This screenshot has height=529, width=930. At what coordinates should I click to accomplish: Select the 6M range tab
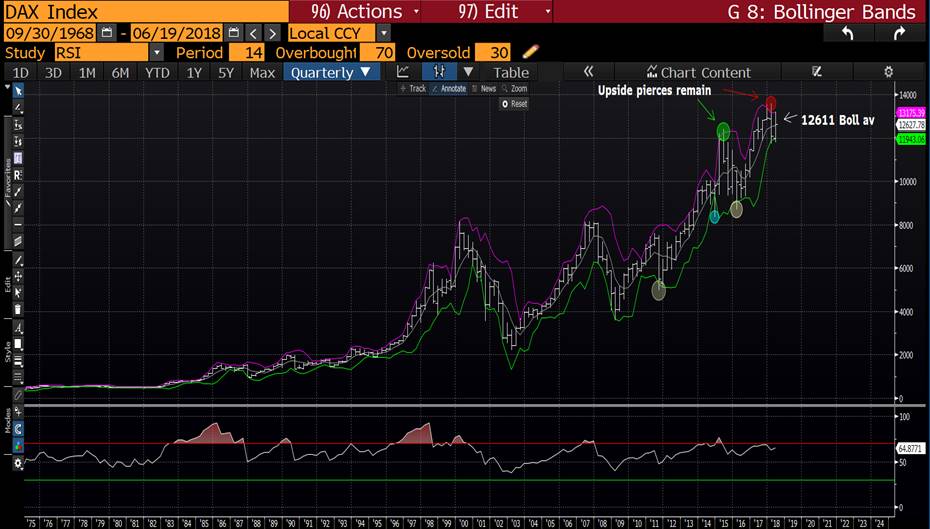click(x=120, y=72)
